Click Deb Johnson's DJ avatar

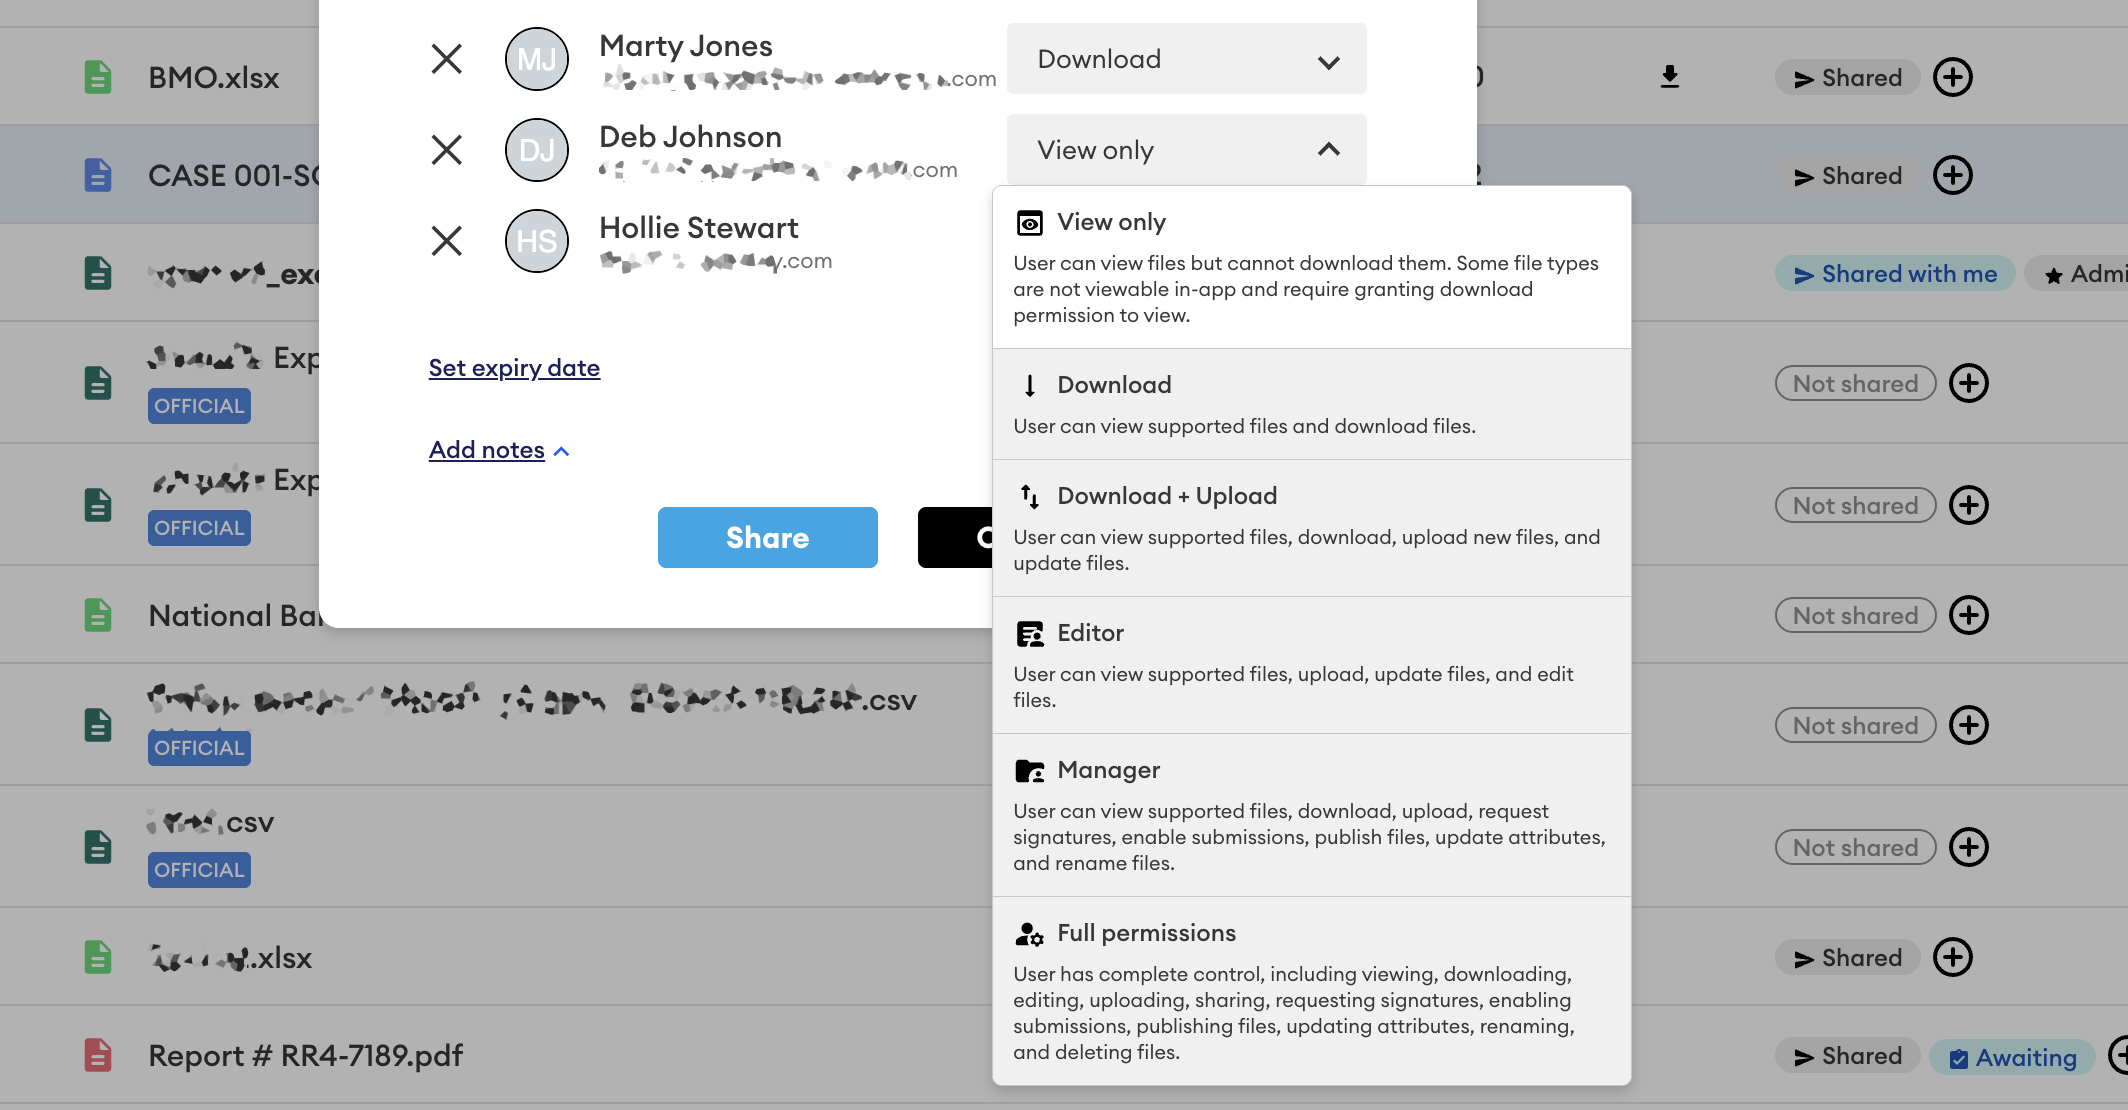click(x=537, y=150)
